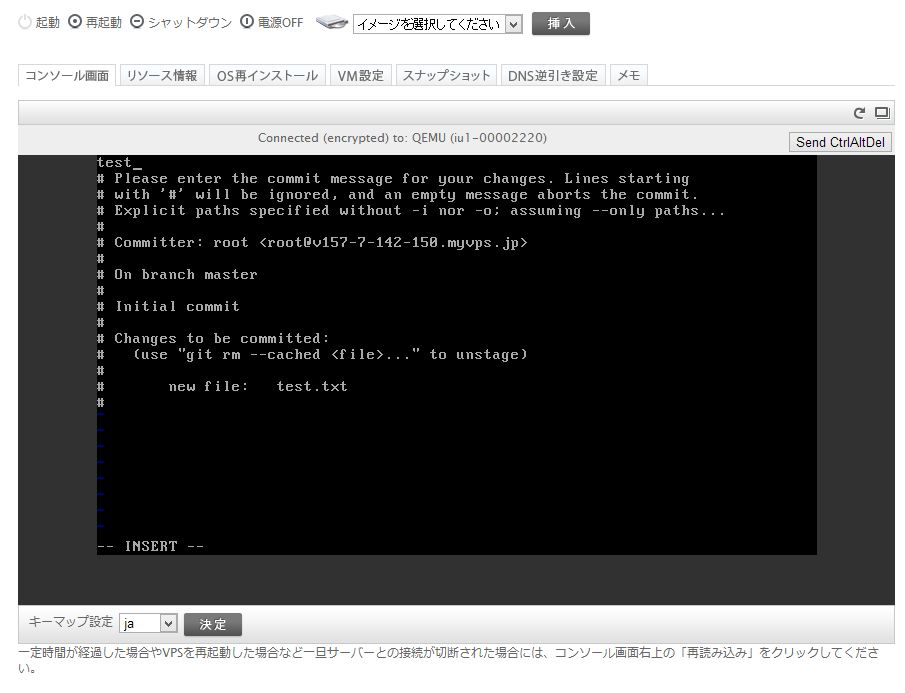Click the 起動 power-on icon
Image resolution: width=905 pixels, height=693 pixels.
click(24, 23)
